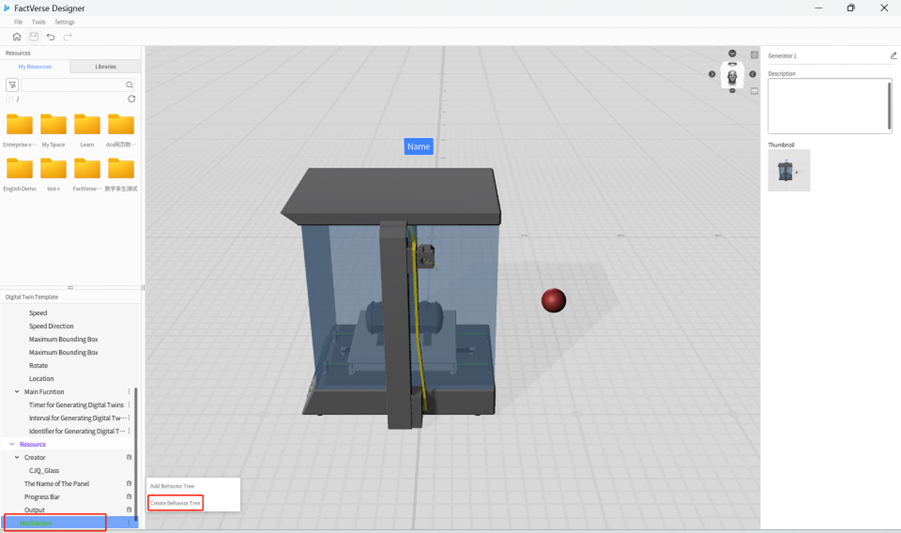
Task: Select the Output tree item
Action: point(34,510)
